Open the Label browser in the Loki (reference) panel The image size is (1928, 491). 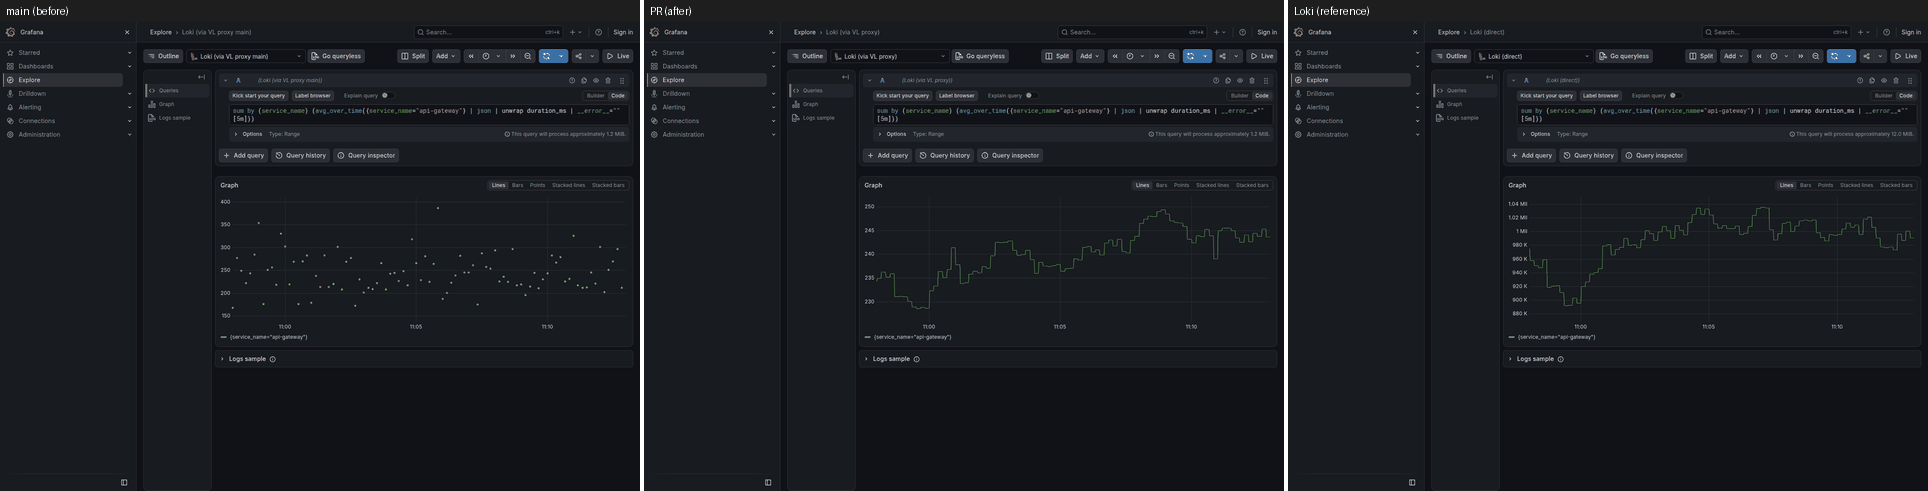point(1600,96)
